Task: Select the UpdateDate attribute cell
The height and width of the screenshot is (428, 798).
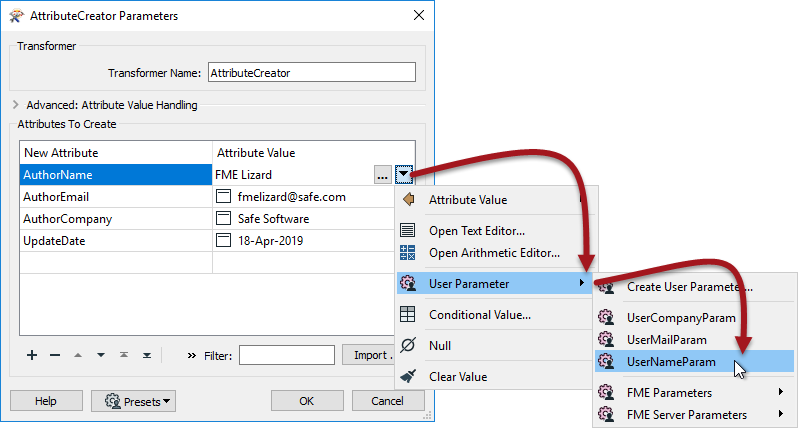Action: [x=116, y=240]
